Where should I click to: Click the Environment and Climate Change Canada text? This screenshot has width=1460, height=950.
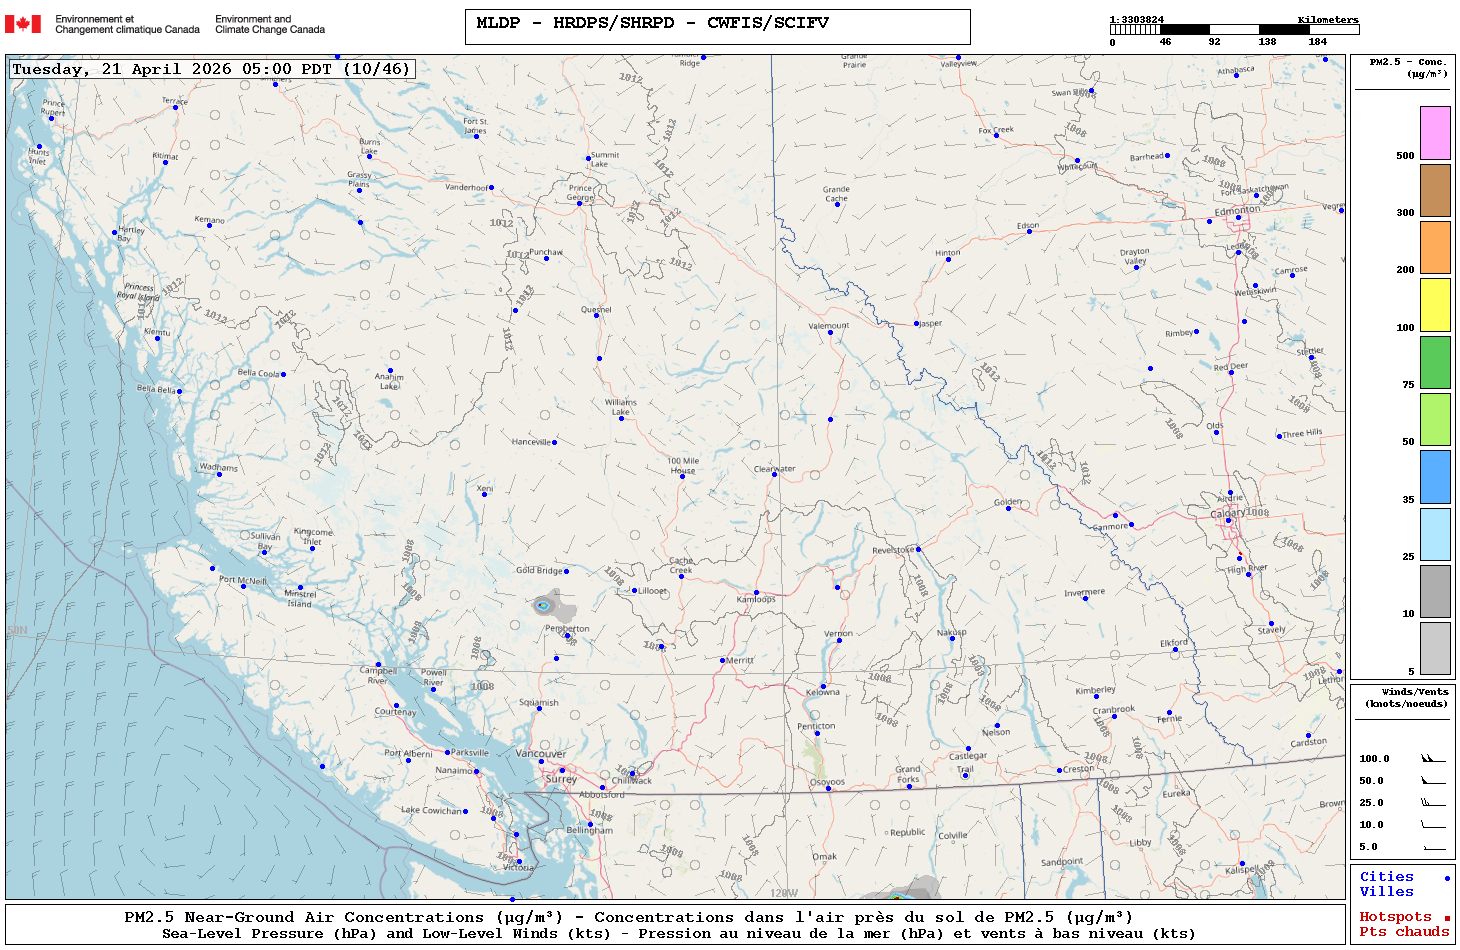pos(270,24)
